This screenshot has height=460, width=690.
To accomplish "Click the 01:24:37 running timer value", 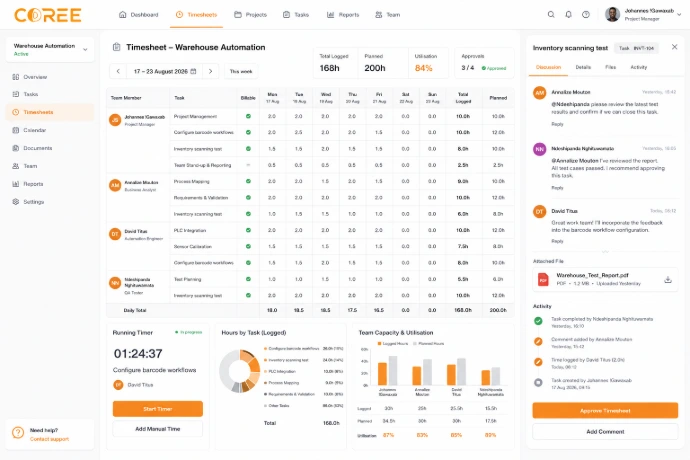I will click(138, 353).
